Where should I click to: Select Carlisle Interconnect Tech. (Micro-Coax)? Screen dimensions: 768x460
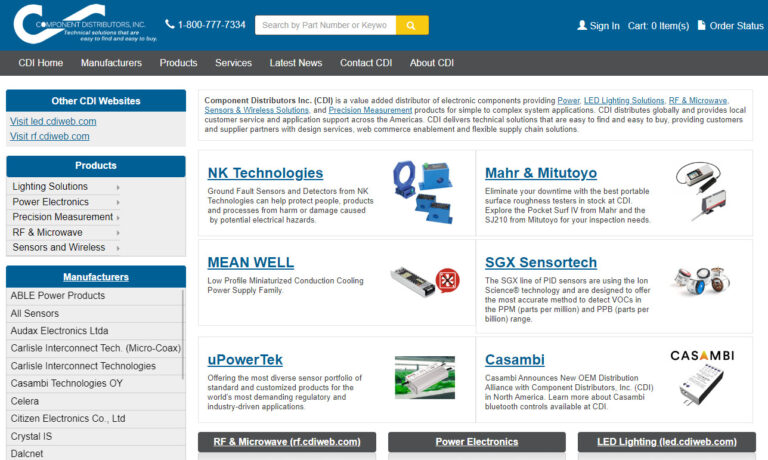[96, 348]
